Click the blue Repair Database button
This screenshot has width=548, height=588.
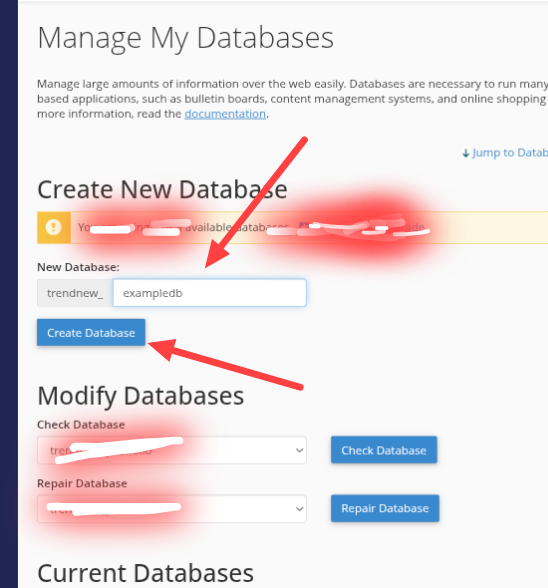pos(385,508)
